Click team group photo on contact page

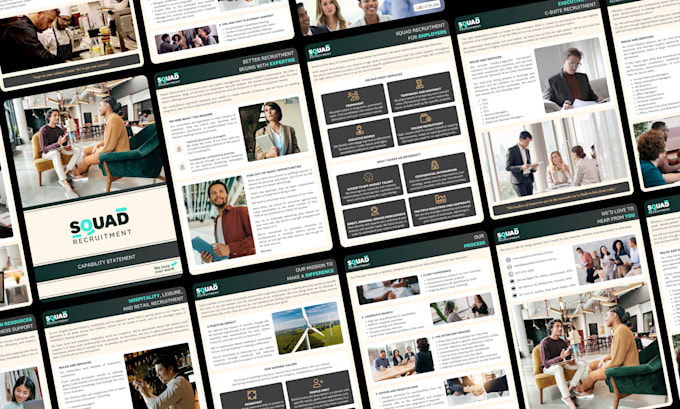(607, 260)
